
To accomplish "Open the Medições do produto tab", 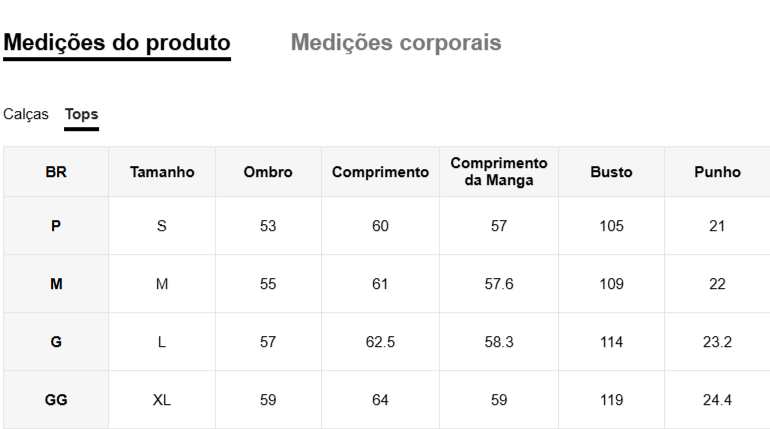I will click(x=117, y=43).
